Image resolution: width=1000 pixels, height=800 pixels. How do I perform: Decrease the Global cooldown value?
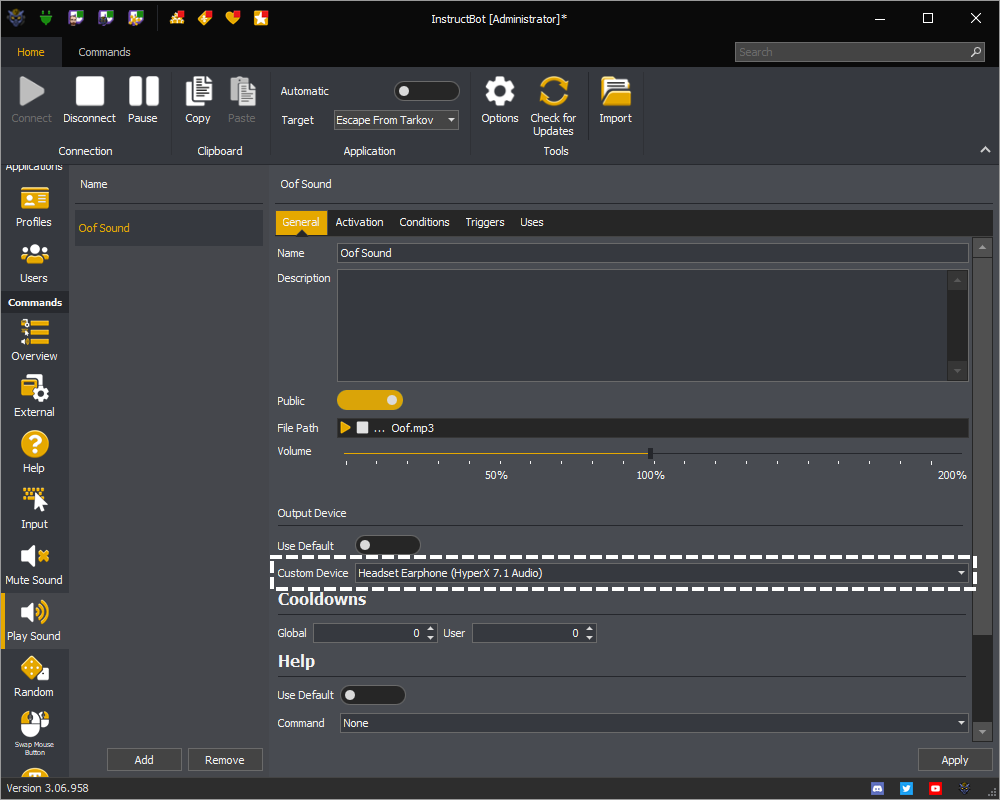click(431, 637)
